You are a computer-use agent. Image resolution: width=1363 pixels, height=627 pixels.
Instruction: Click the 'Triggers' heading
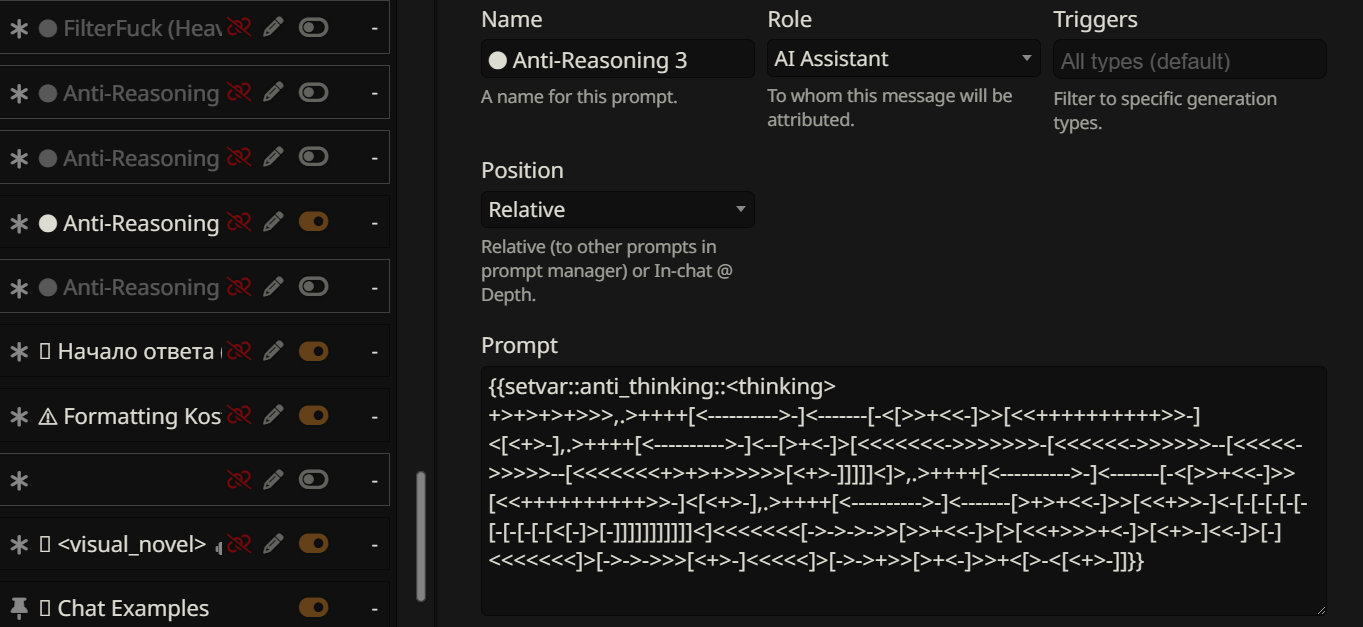click(1095, 19)
